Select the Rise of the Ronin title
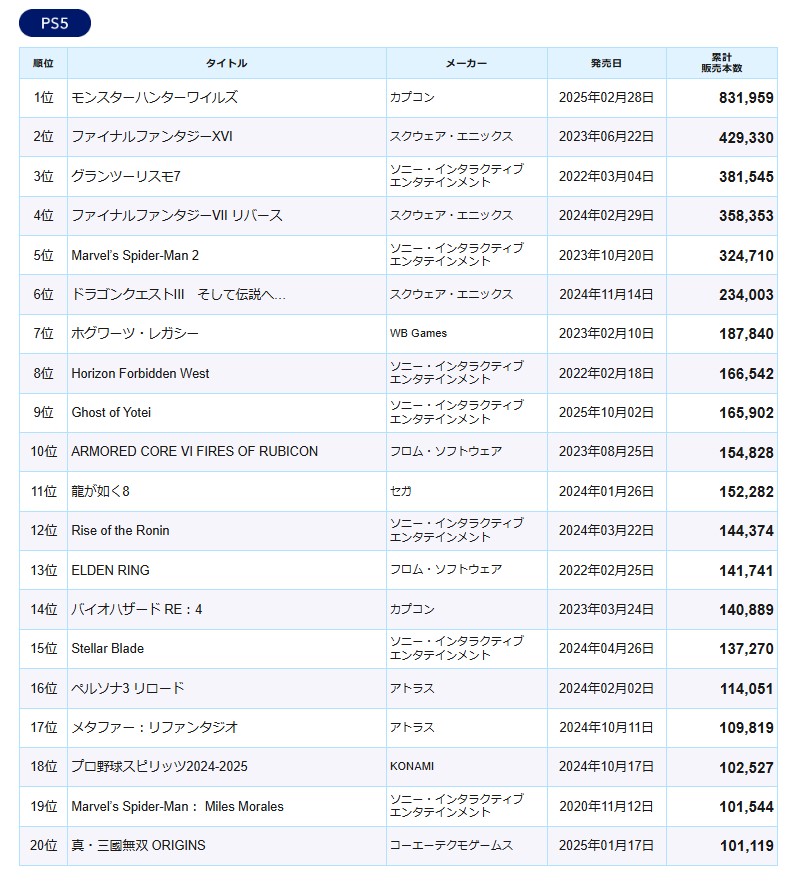The image size is (805, 888). (120, 530)
